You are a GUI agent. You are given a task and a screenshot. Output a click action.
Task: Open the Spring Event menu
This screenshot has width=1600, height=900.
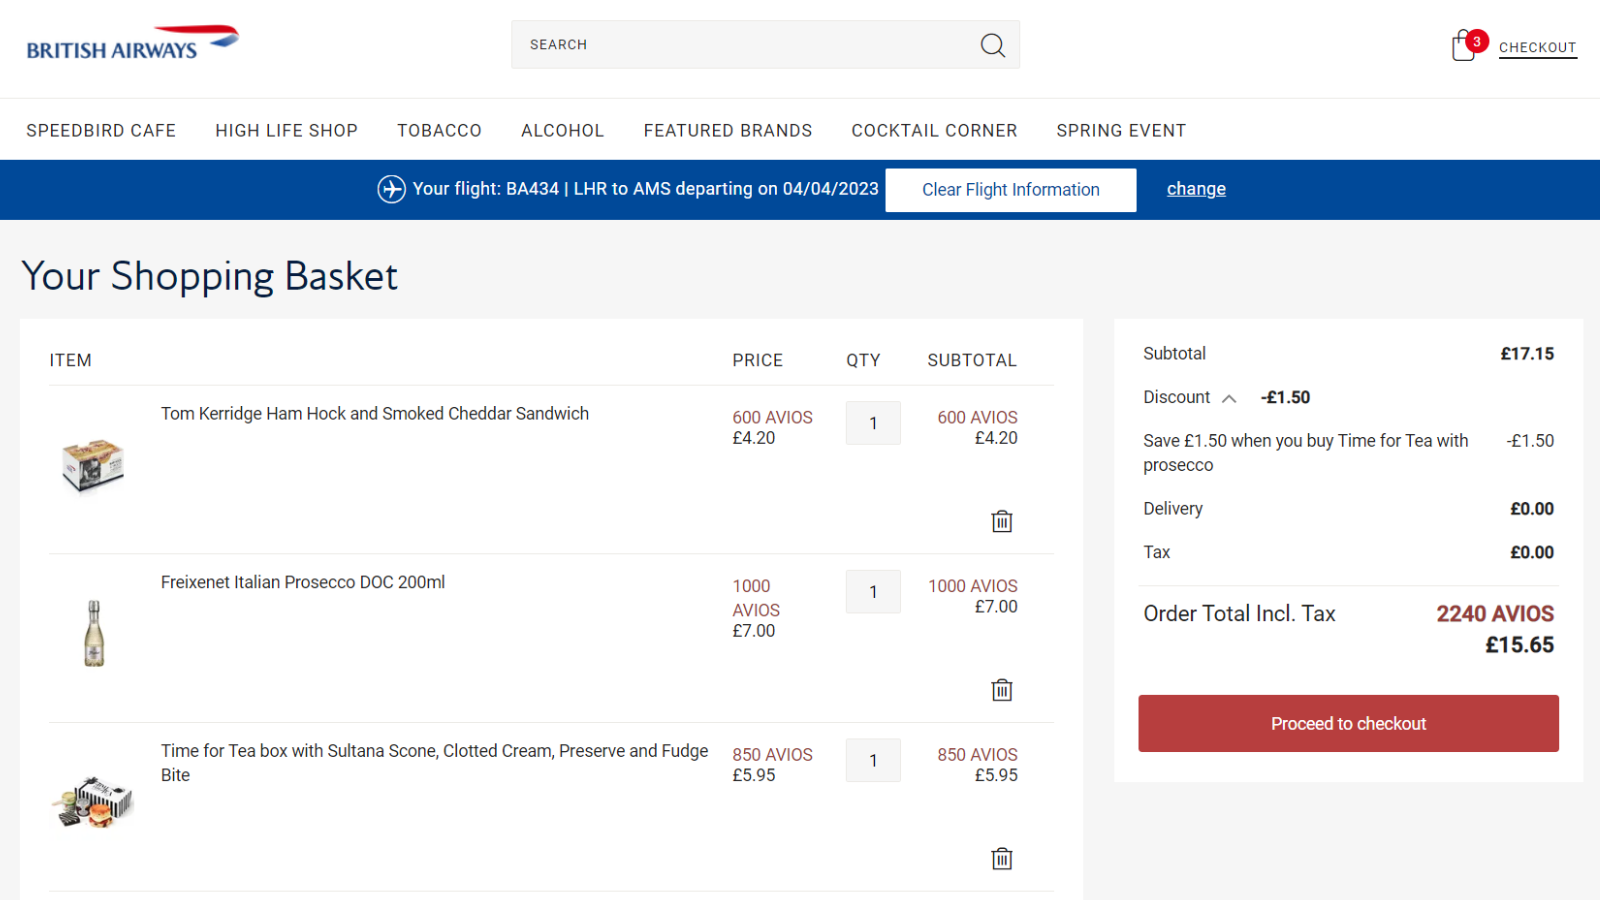click(1121, 131)
